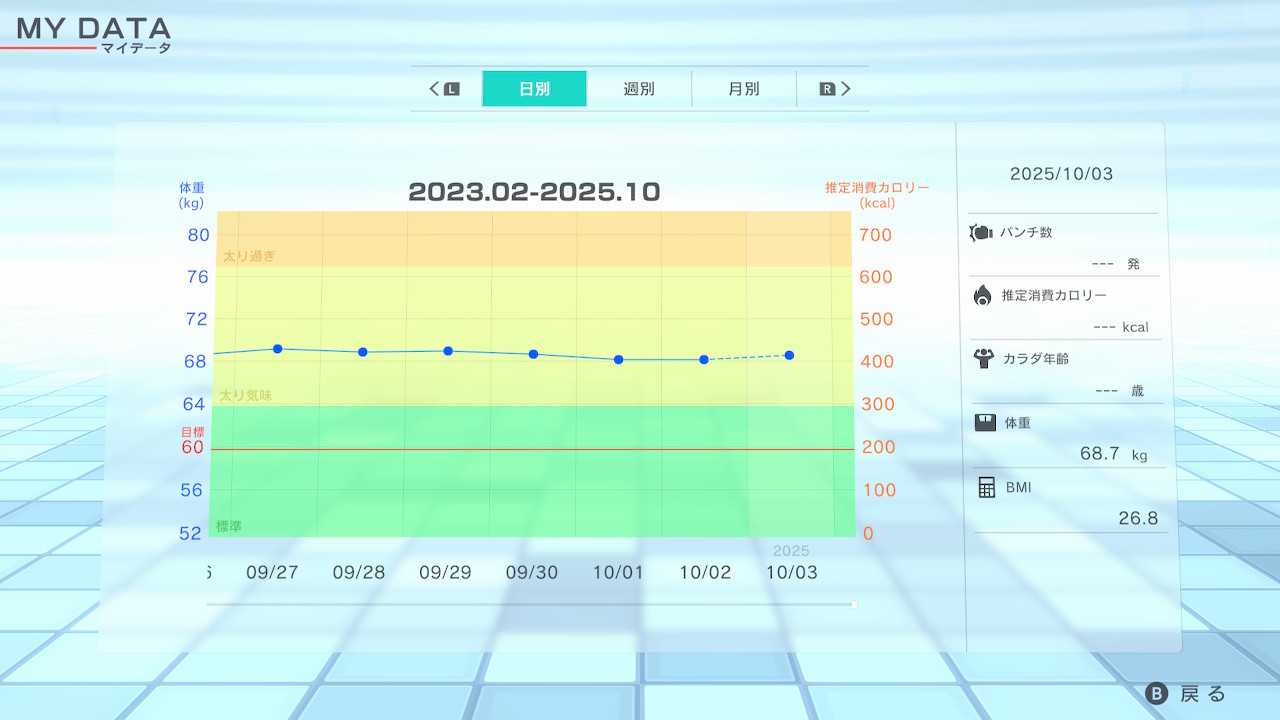This screenshot has width=1280, height=720.
Task: Click the red 60 kg target line
Action: coord(530,449)
